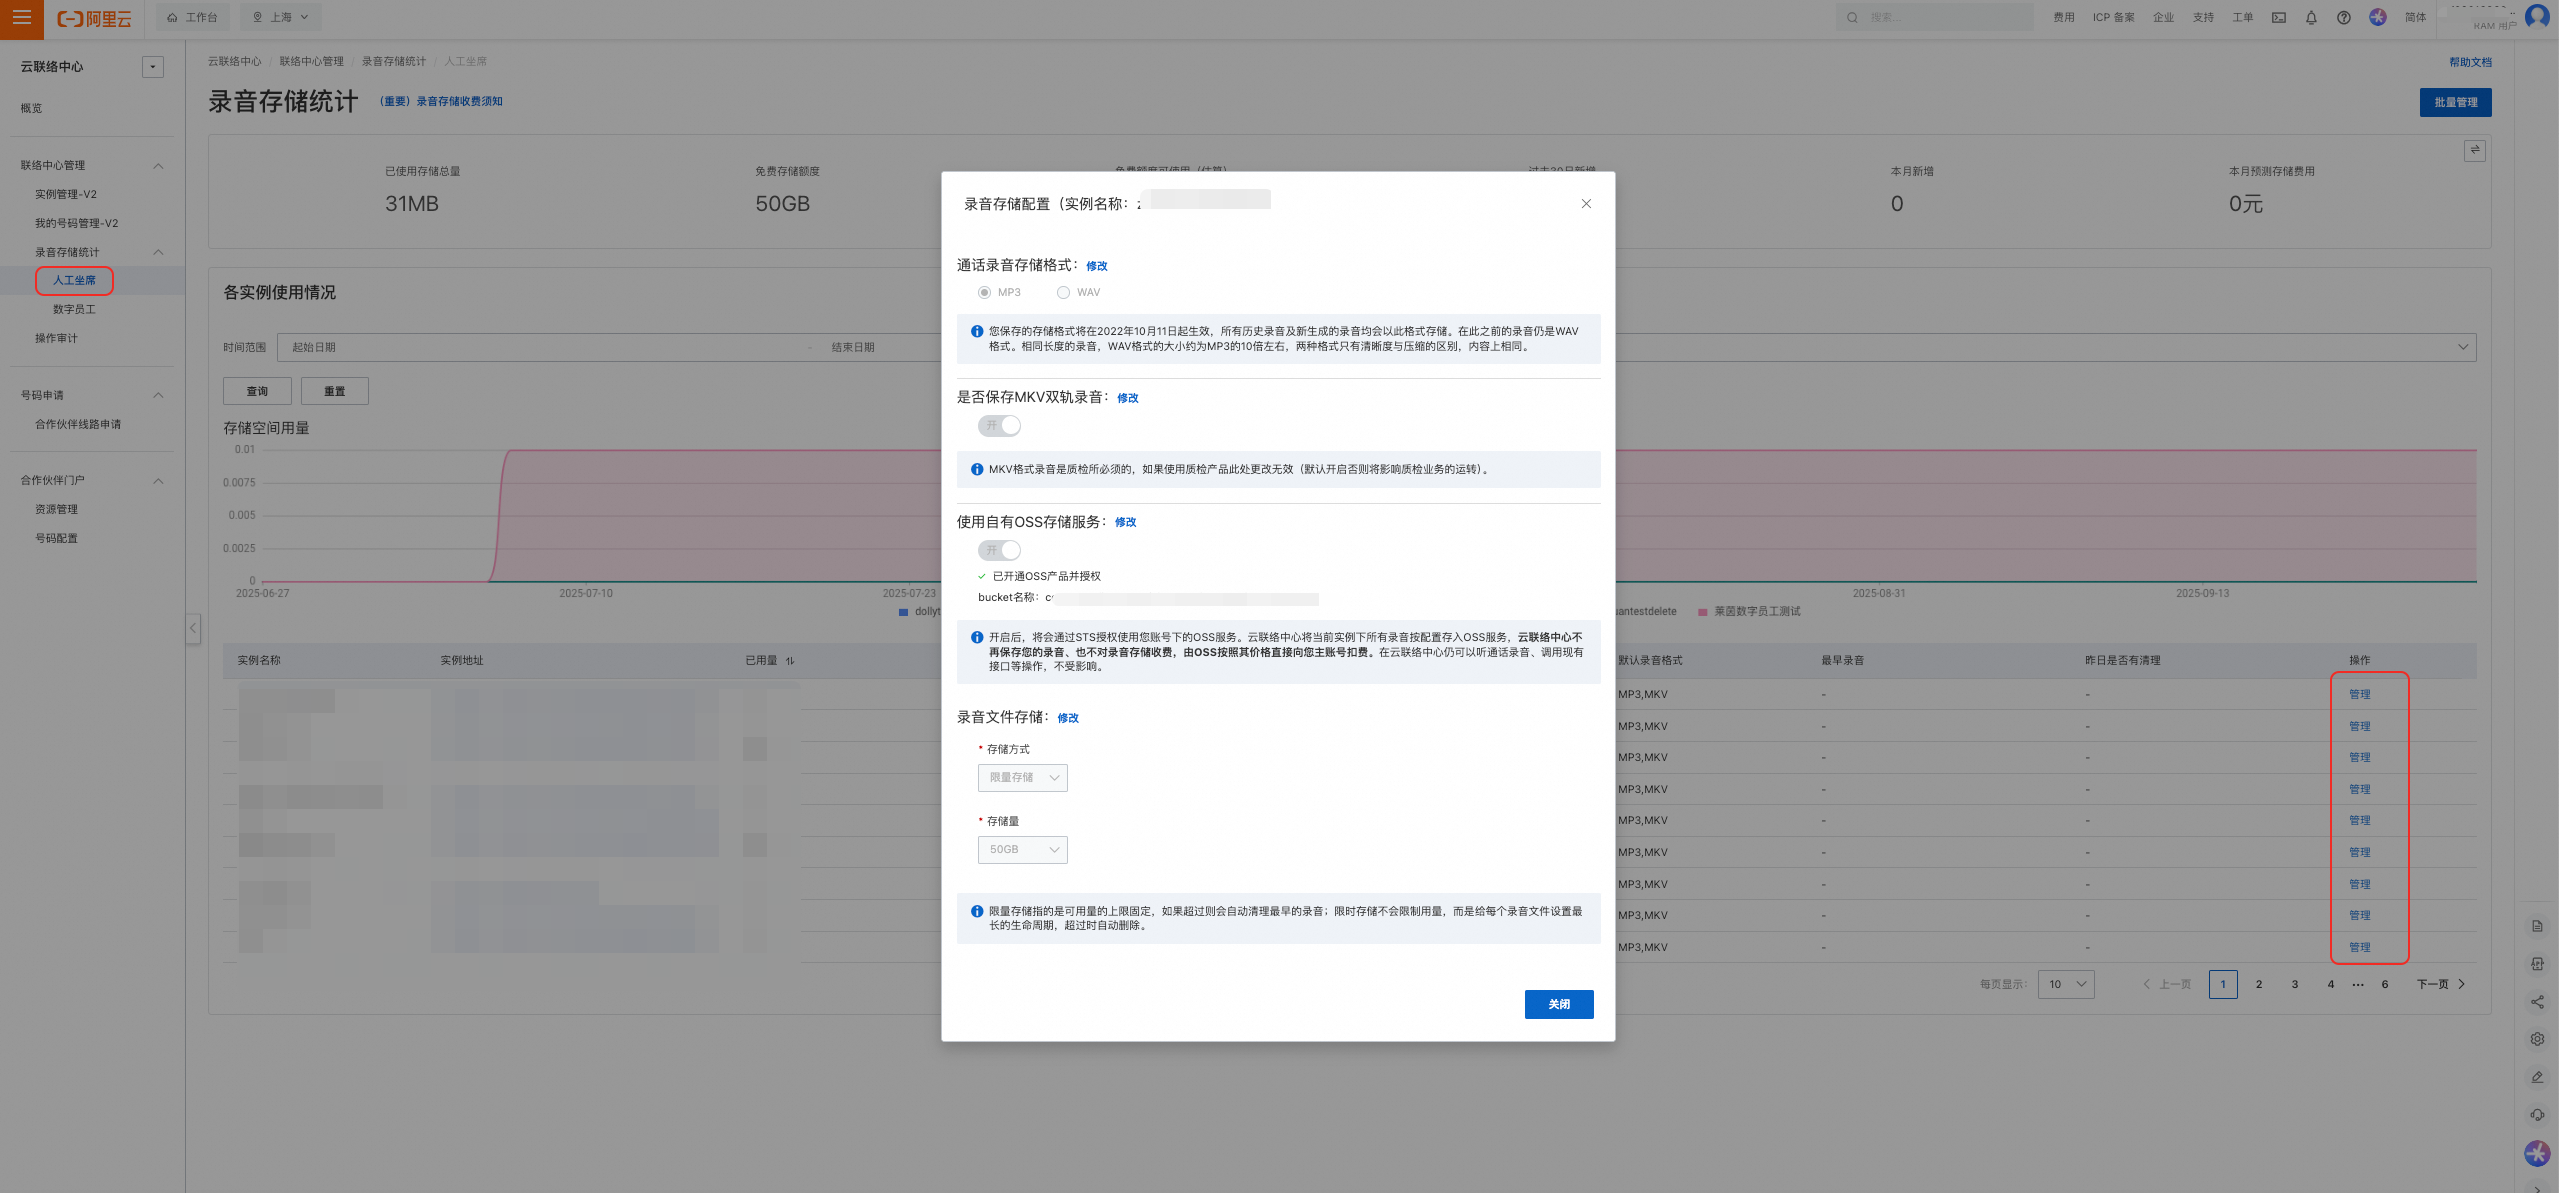The image size is (2559, 1193).
Task: Close the recording storage configuration dialog with X
Action: pyautogui.click(x=1586, y=204)
